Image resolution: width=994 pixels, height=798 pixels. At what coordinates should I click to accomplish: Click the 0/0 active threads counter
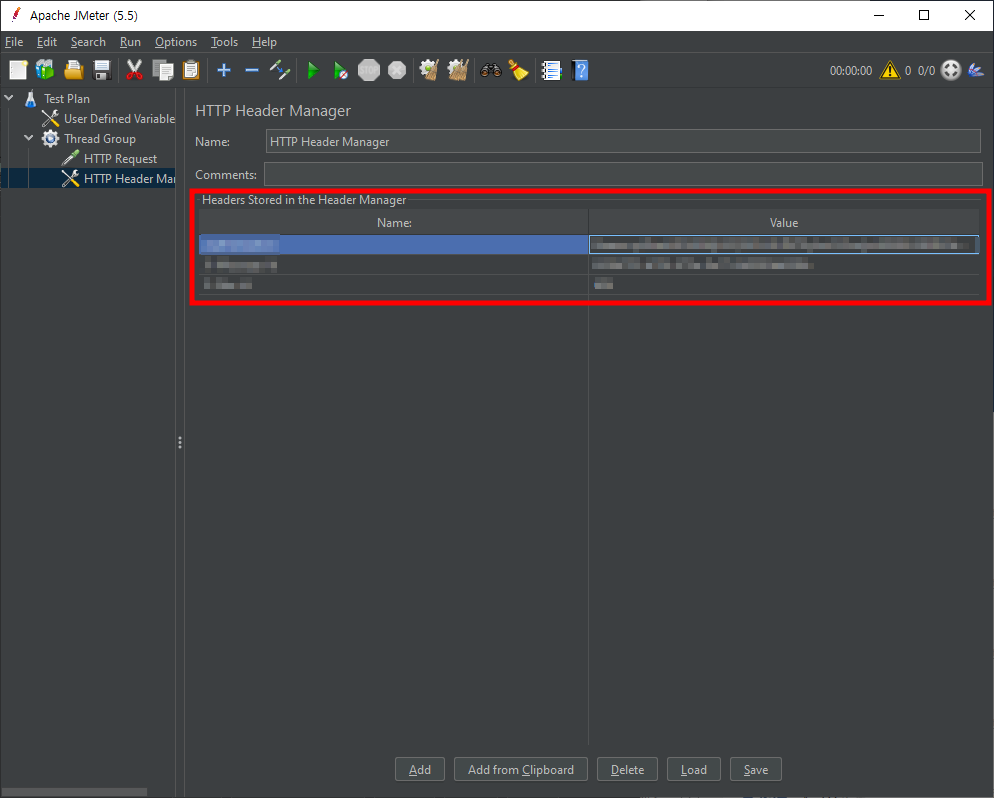[x=926, y=70]
